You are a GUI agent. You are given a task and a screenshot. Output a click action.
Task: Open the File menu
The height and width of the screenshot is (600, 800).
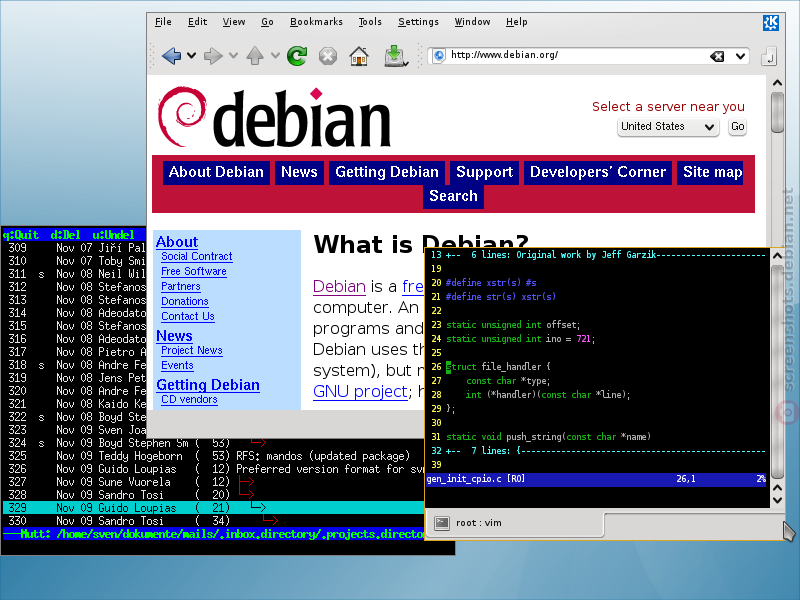163,21
